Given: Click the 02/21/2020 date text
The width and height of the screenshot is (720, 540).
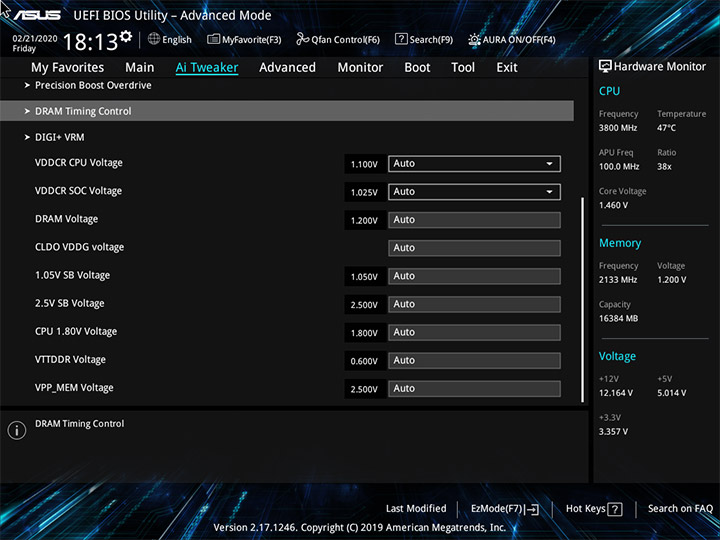Looking at the screenshot, I should (35, 39).
